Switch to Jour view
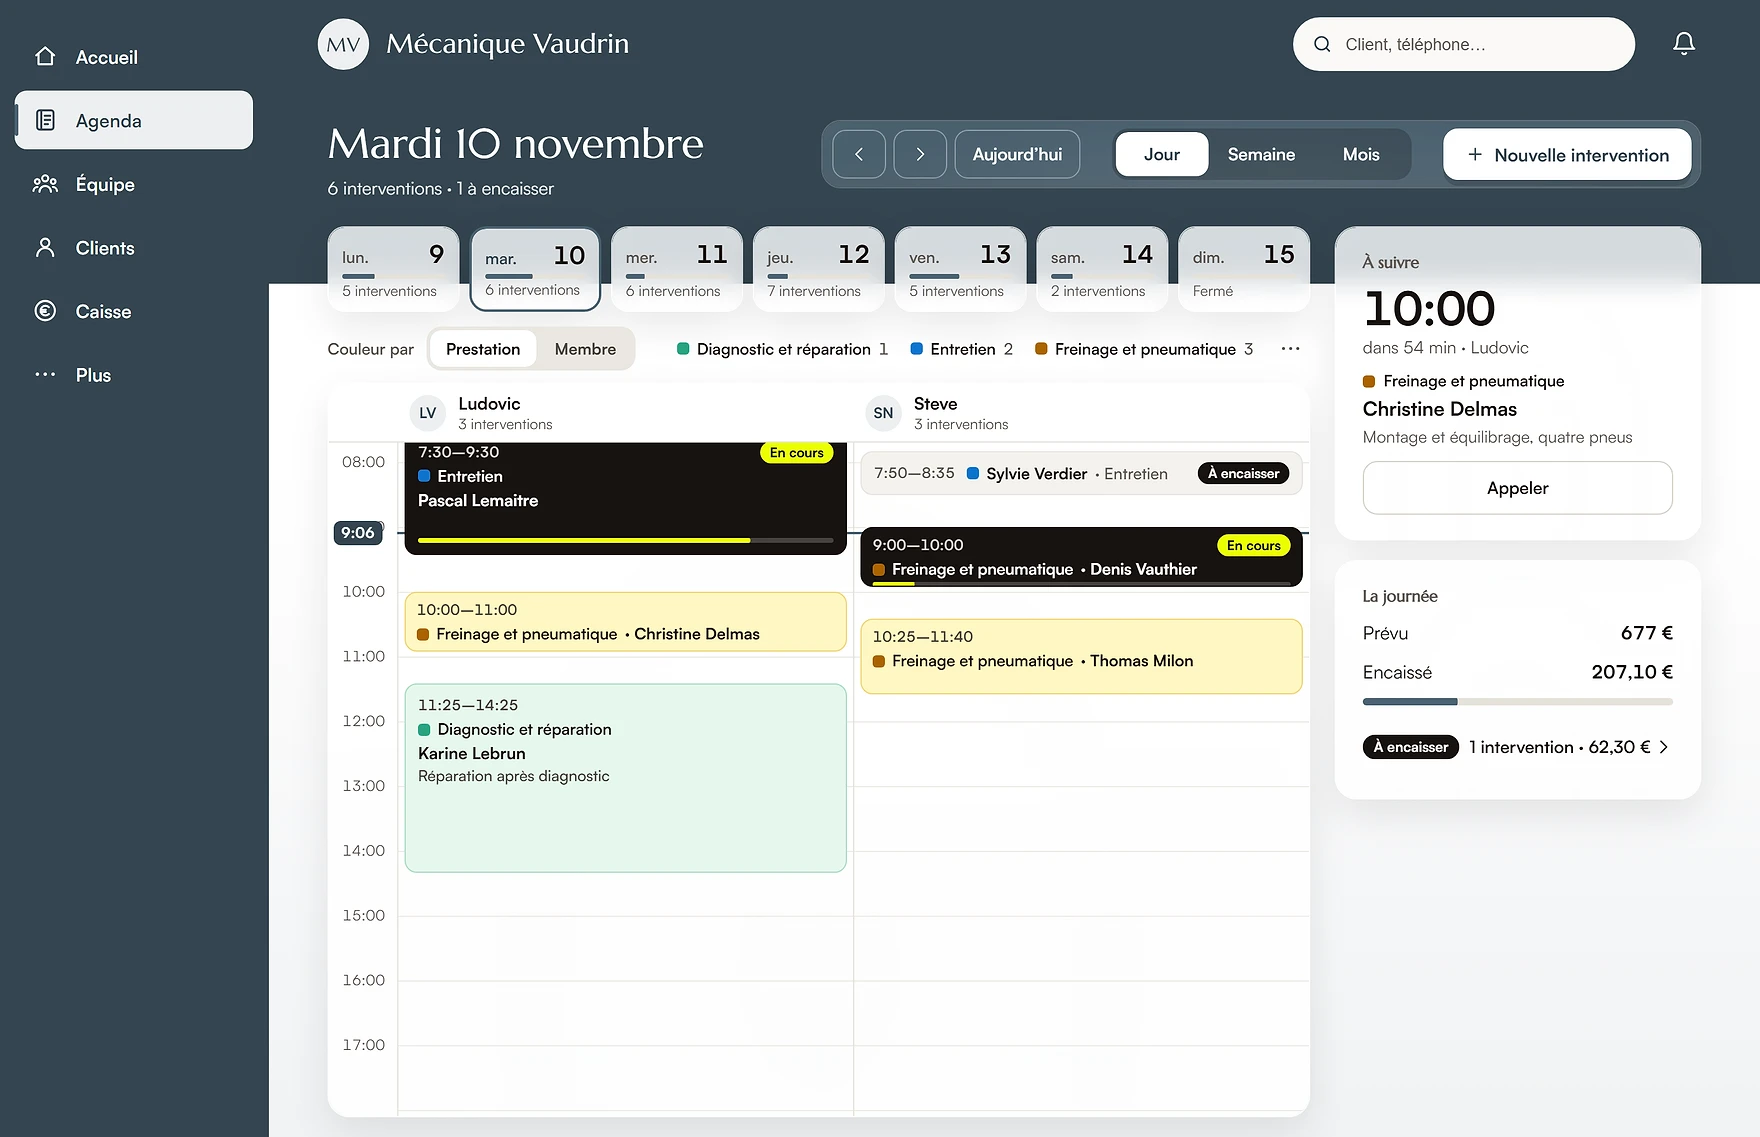The width and height of the screenshot is (1760, 1137). tap(1162, 154)
